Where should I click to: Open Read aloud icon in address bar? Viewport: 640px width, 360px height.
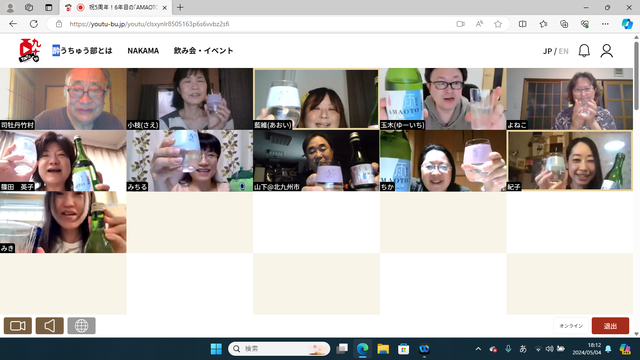click(479, 24)
